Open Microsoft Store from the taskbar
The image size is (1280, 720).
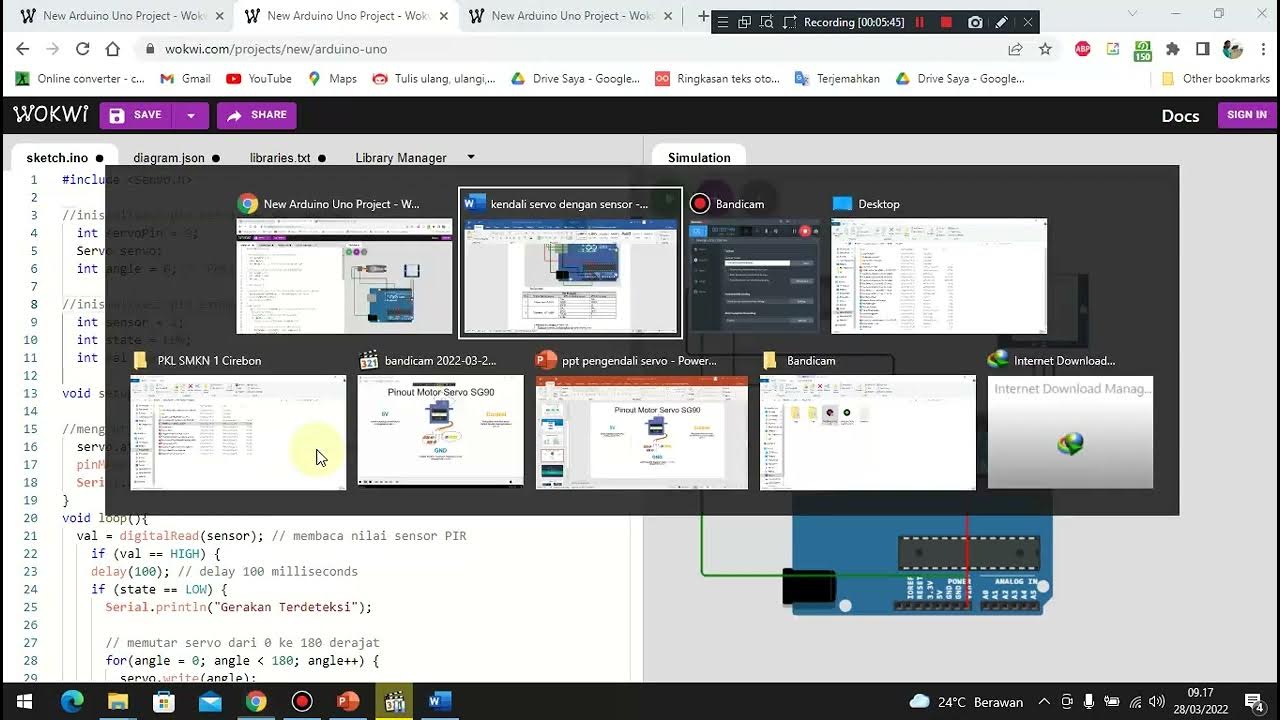click(164, 702)
